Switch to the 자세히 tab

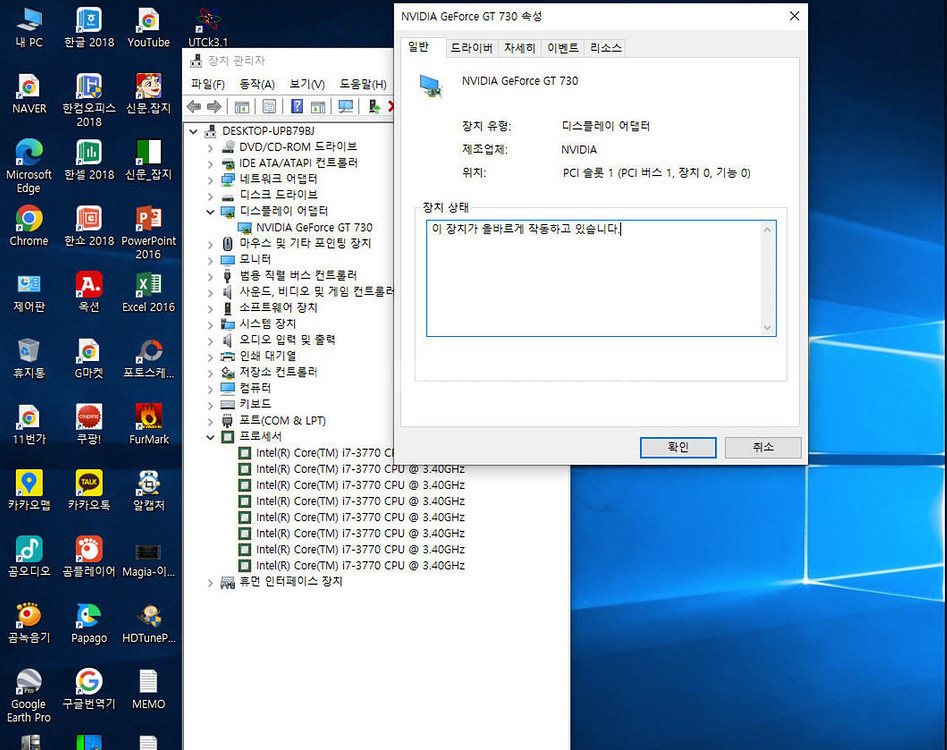[519, 48]
